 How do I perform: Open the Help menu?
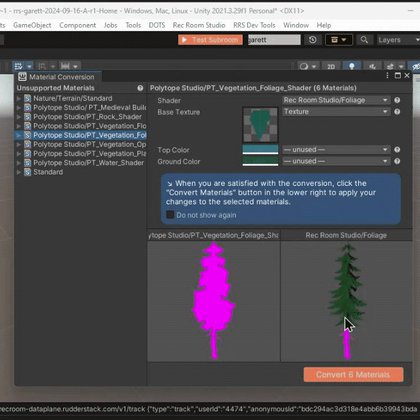(x=324, y=25)
